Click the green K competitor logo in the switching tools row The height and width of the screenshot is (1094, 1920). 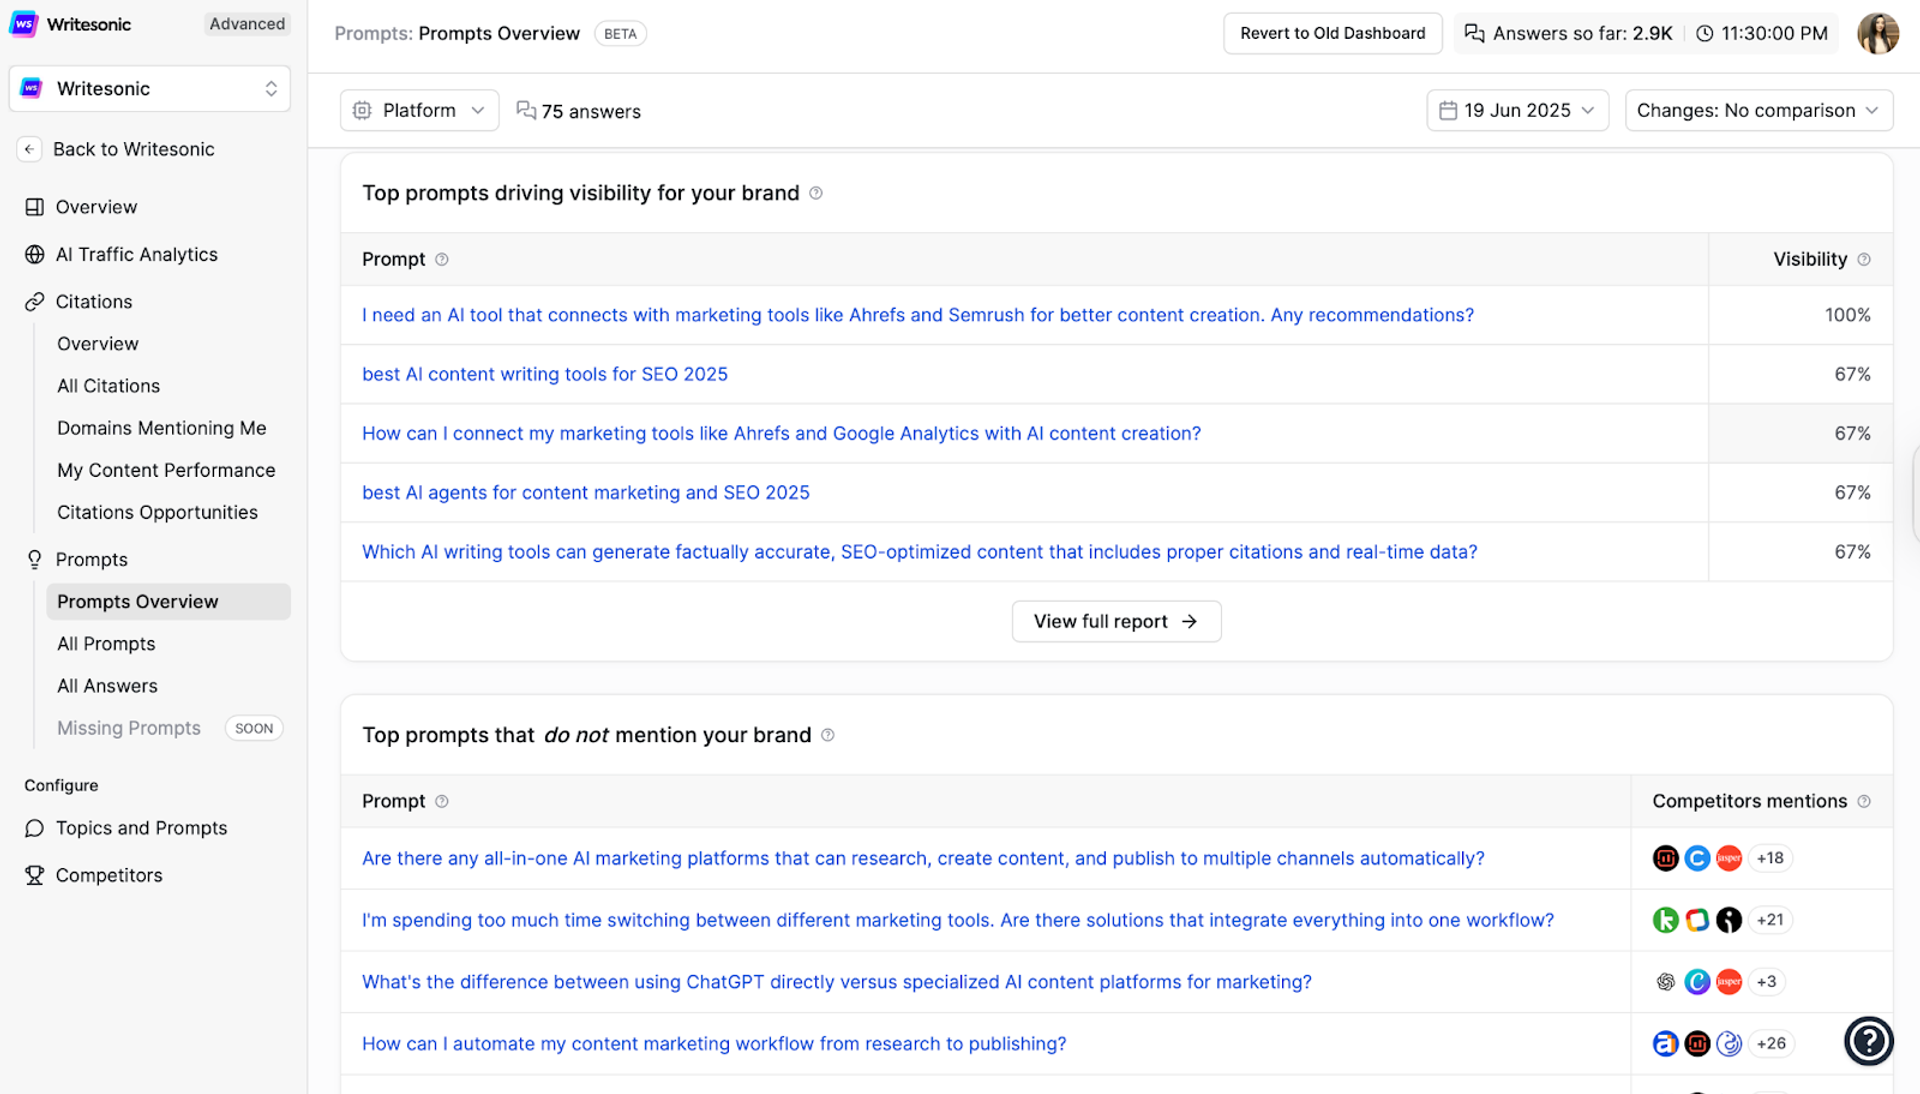[x=1665, y=920]
